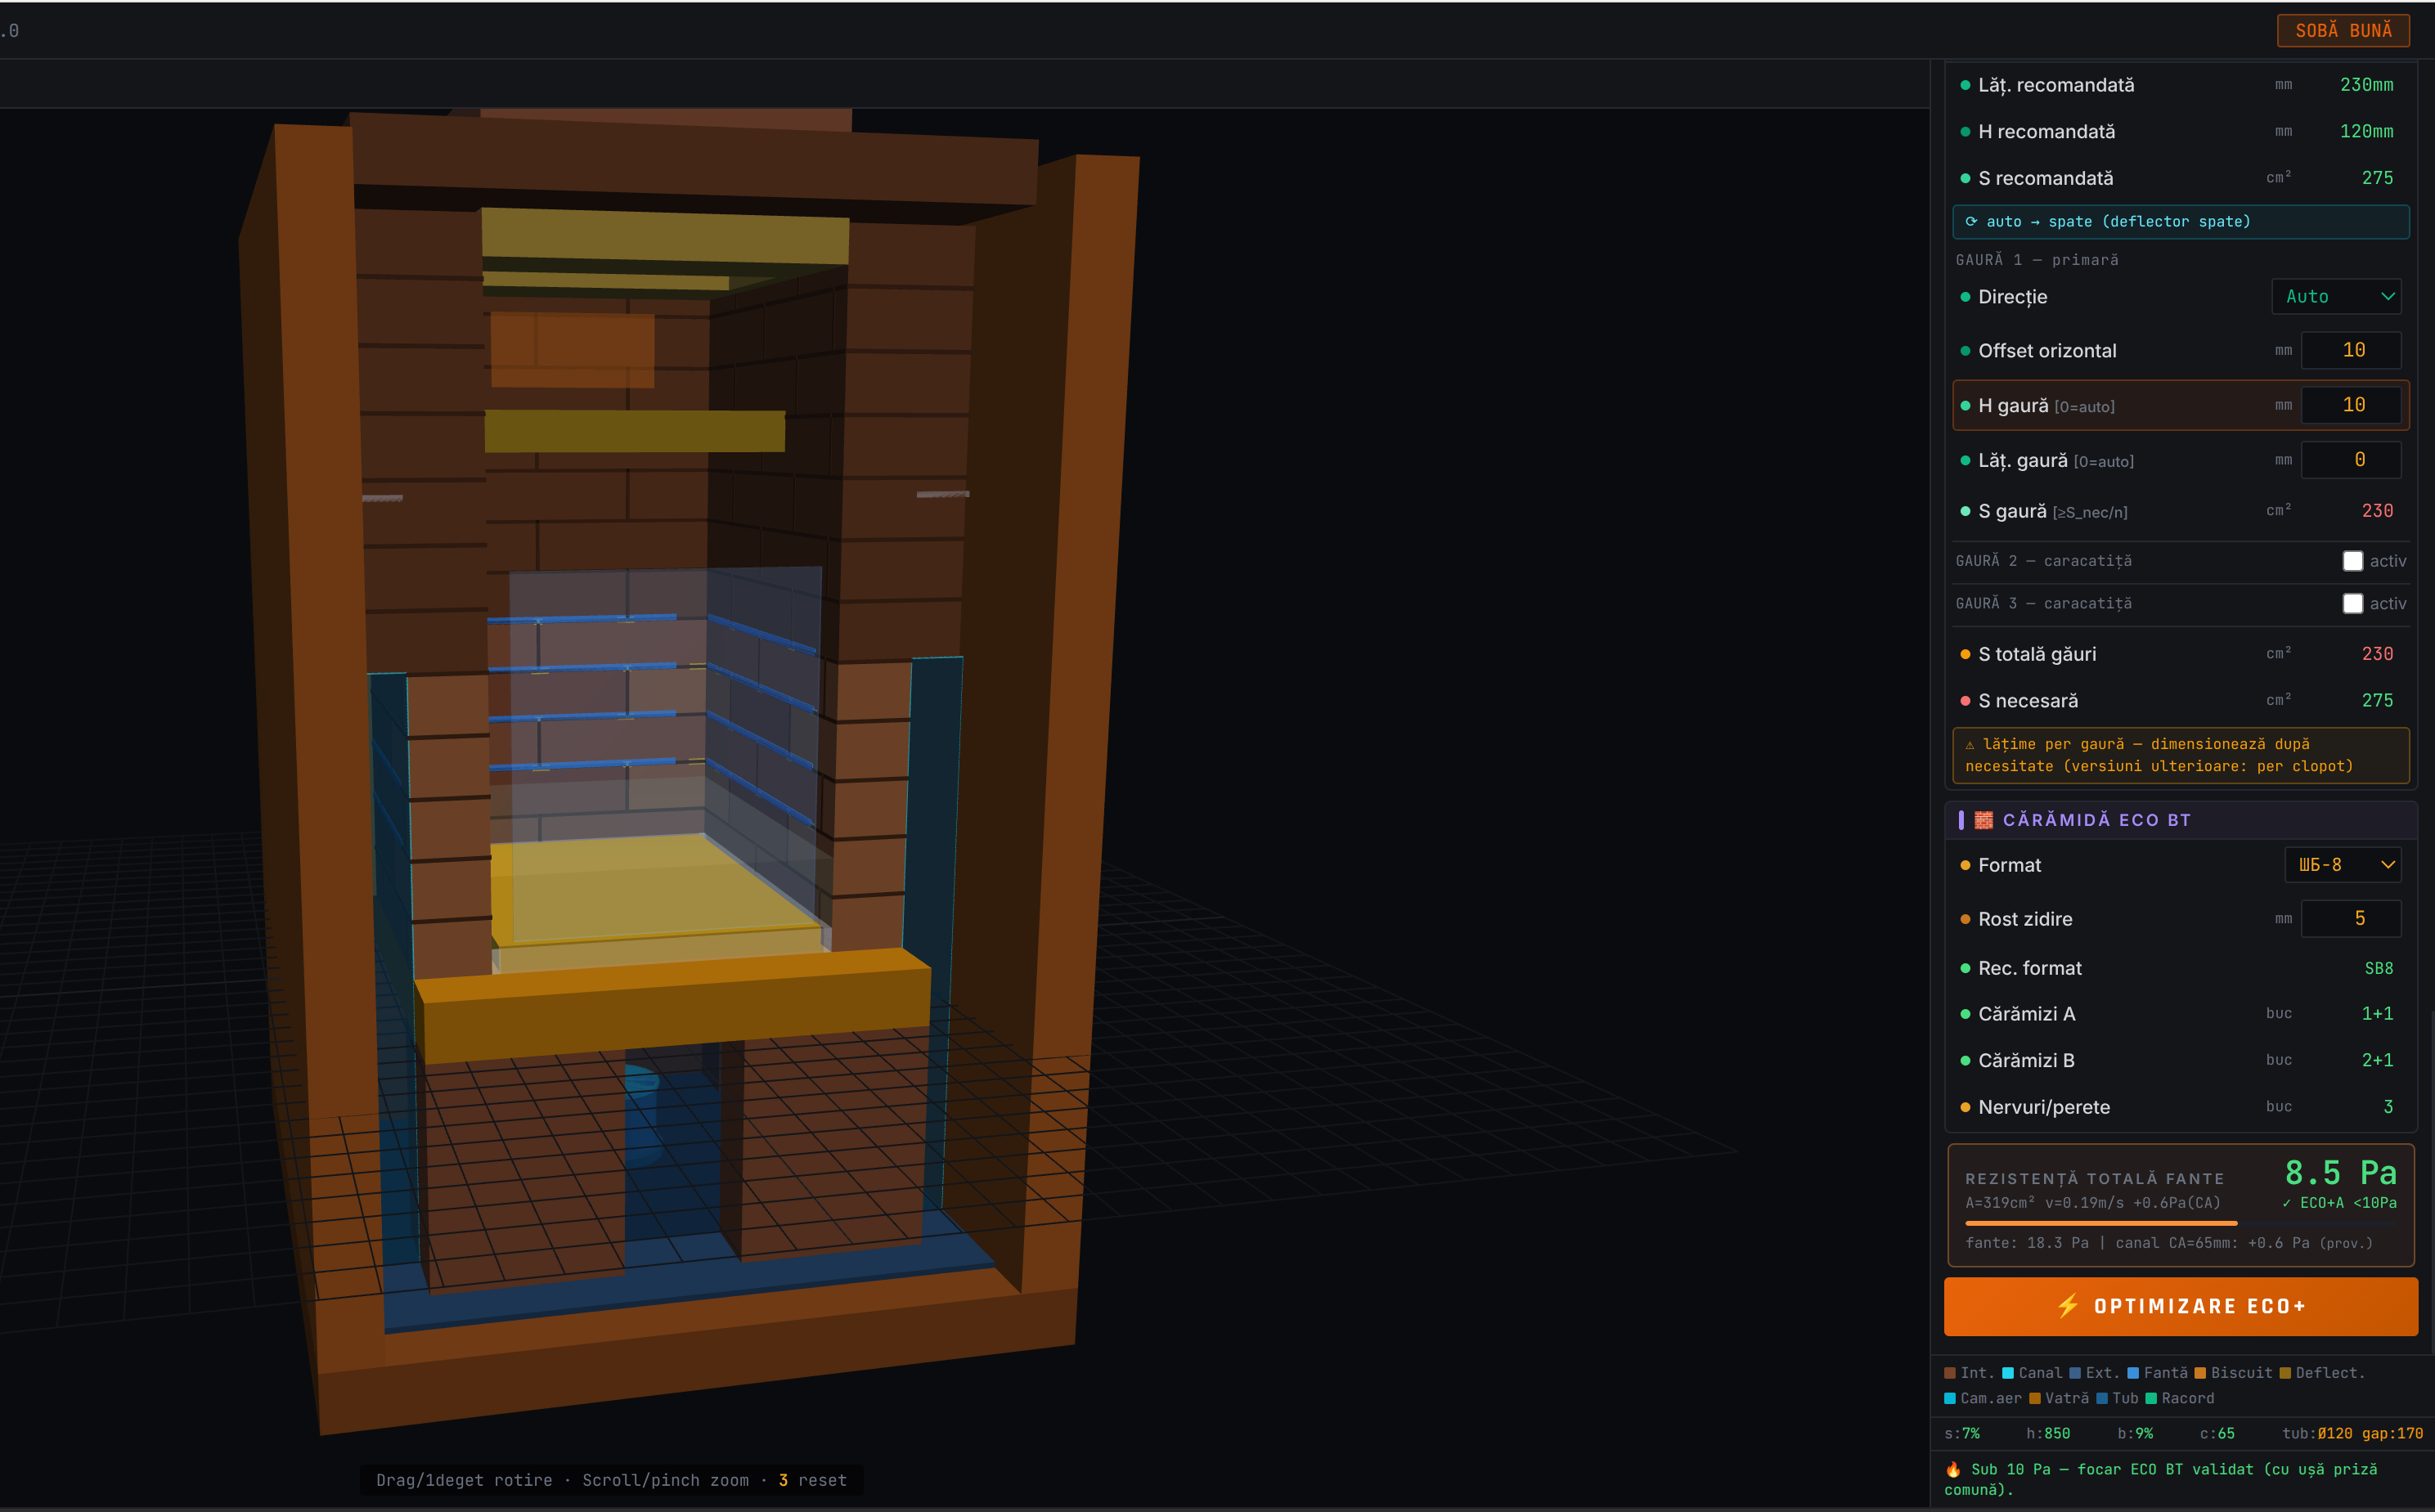Screen dimensions: 2435x1512
Task: Click the Lăț. gaură input field
Action: click(2351, 460)
